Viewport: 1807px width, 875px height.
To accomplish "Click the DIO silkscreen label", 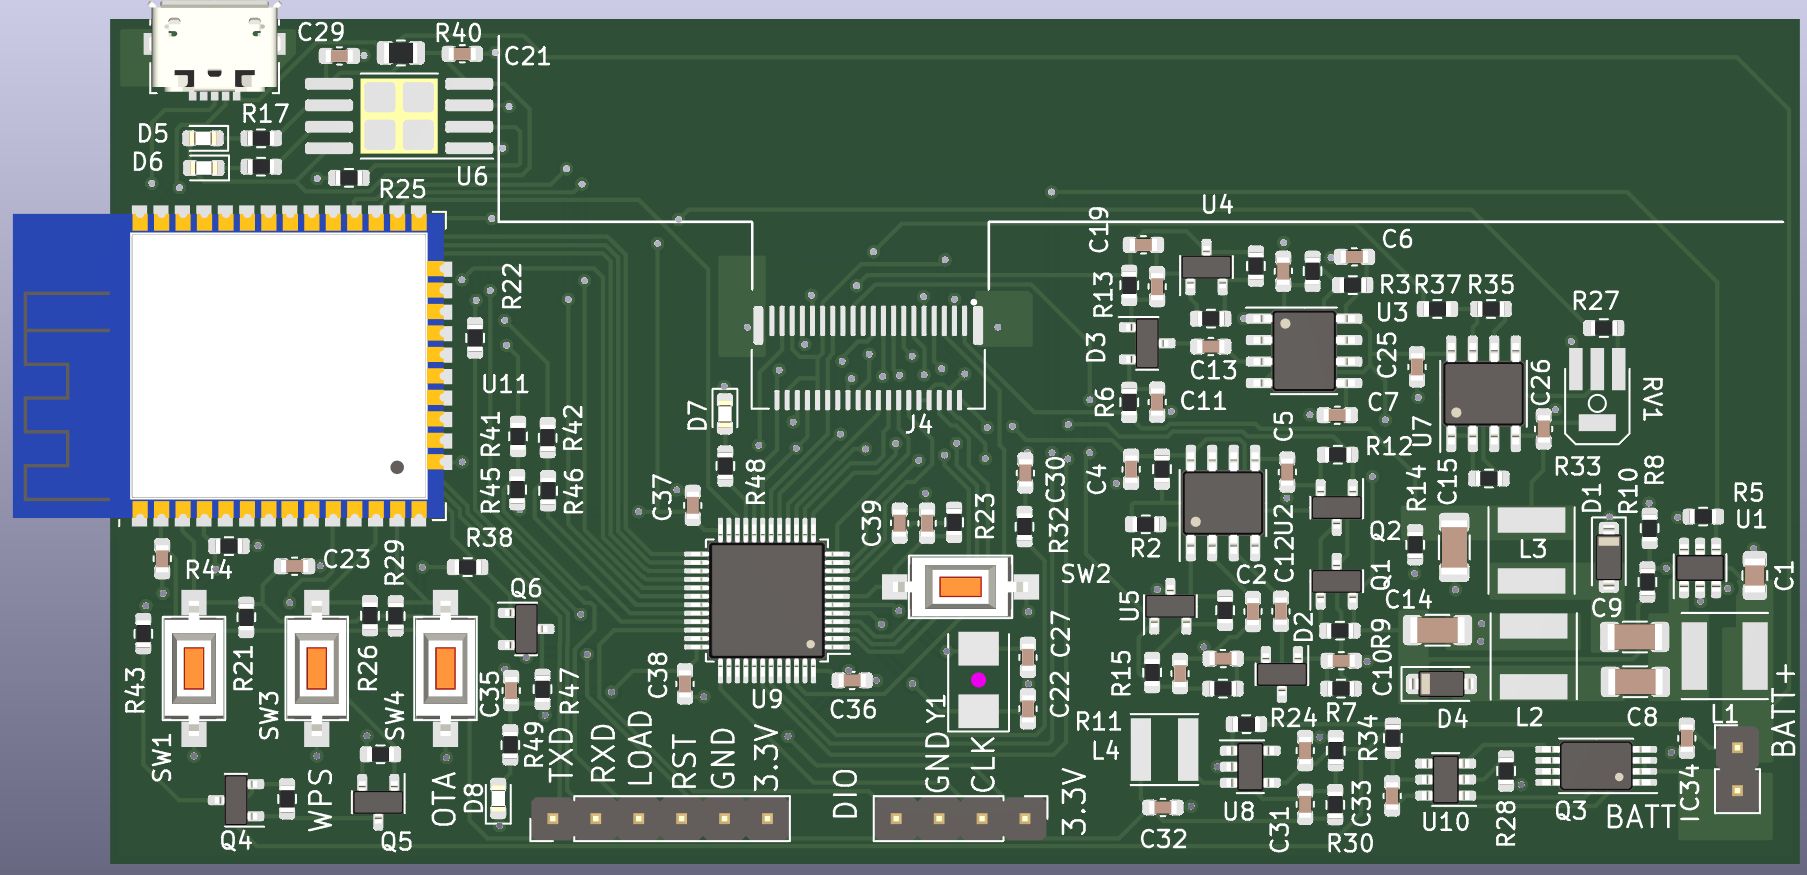I will click(x=845, y=794).
